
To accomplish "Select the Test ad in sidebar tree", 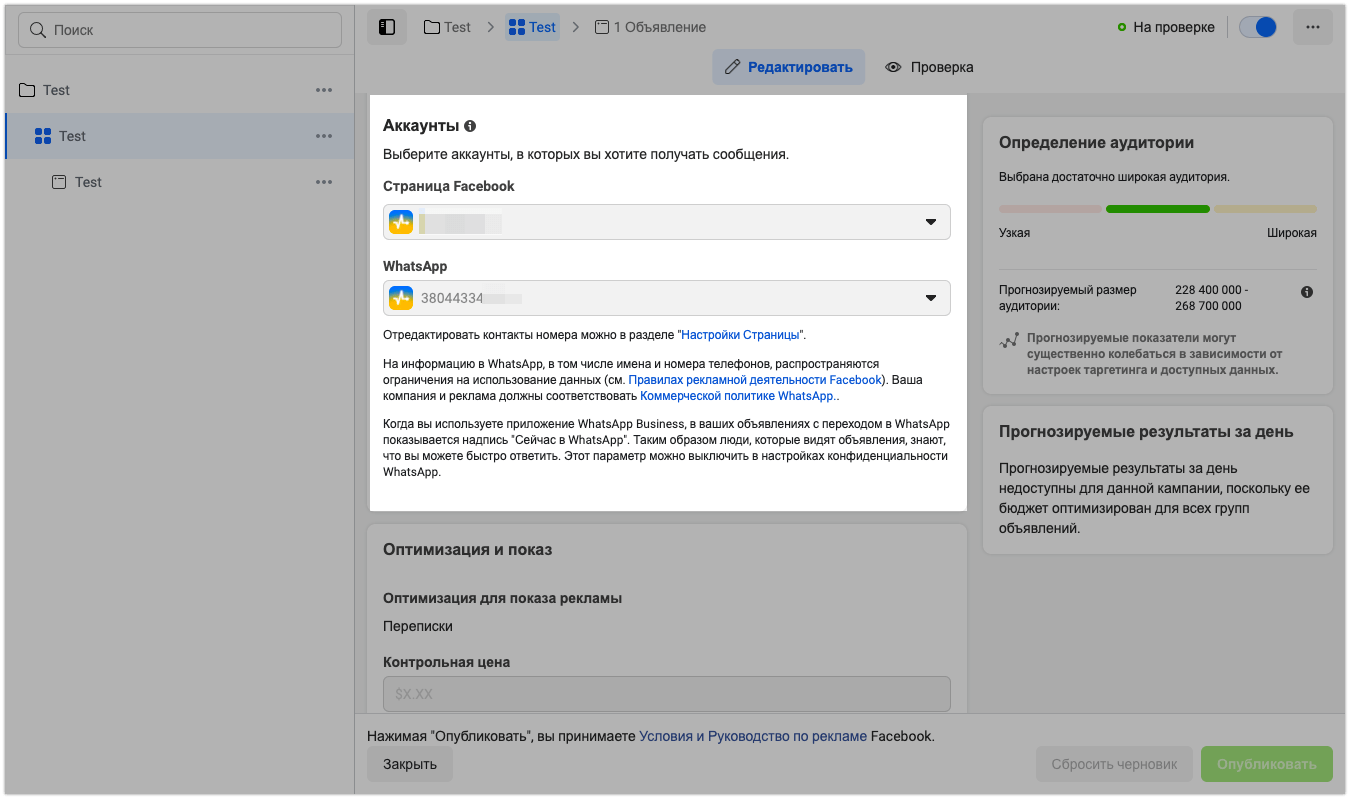I will click(x=88, y=182).
